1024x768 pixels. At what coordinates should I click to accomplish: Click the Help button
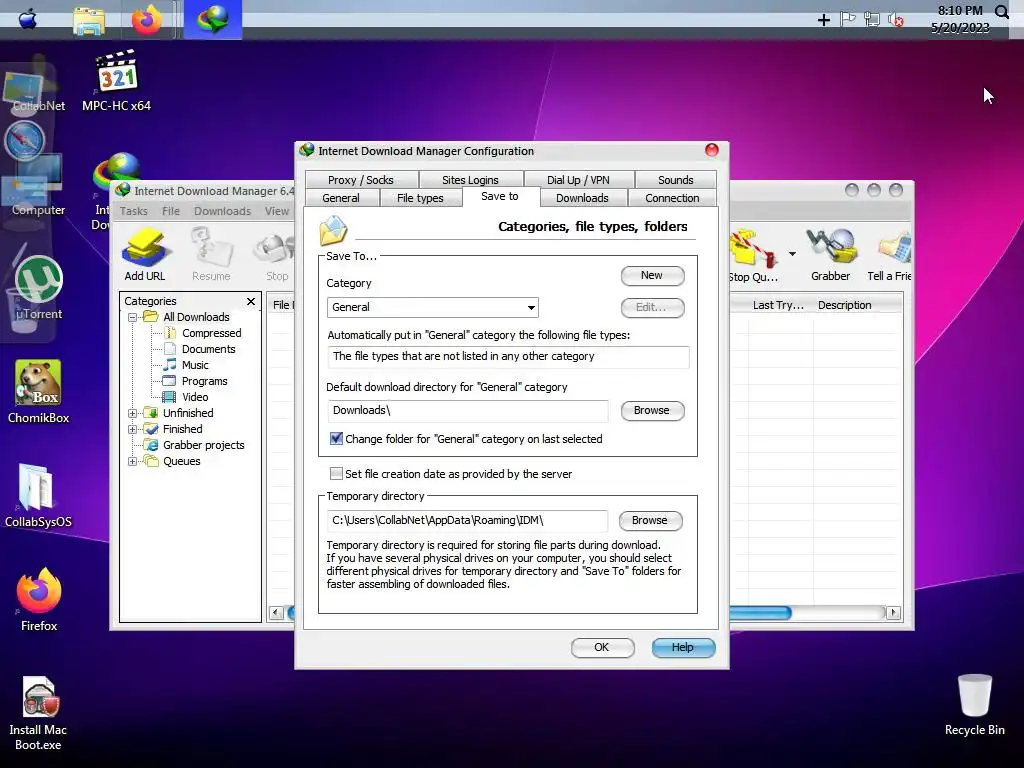pos(683,647)
